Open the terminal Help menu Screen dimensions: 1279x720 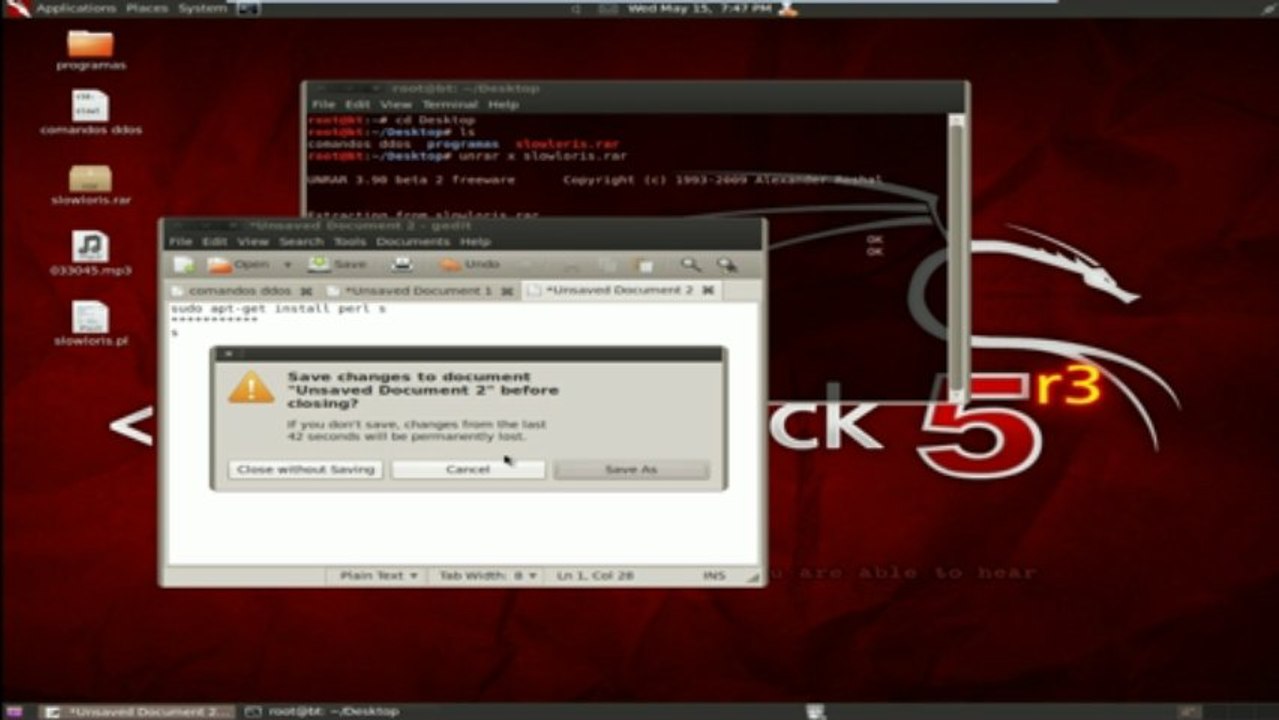[x=503, y=104]
